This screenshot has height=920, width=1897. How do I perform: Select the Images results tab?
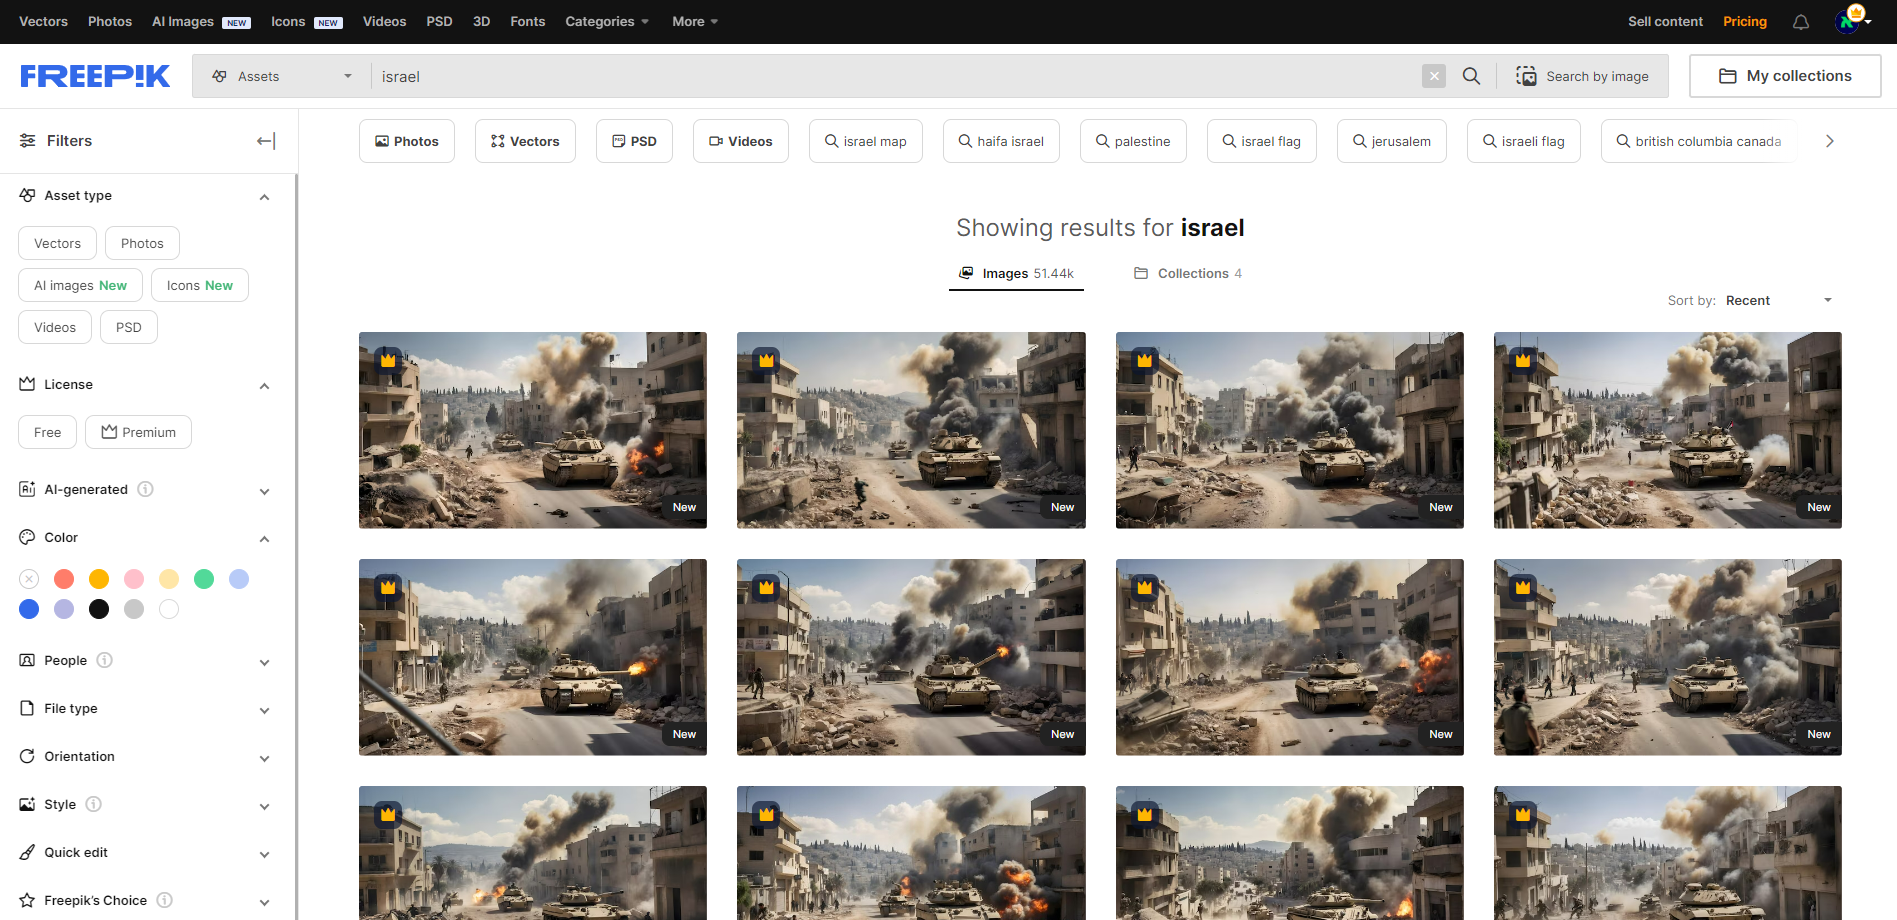pos(1016,273)
